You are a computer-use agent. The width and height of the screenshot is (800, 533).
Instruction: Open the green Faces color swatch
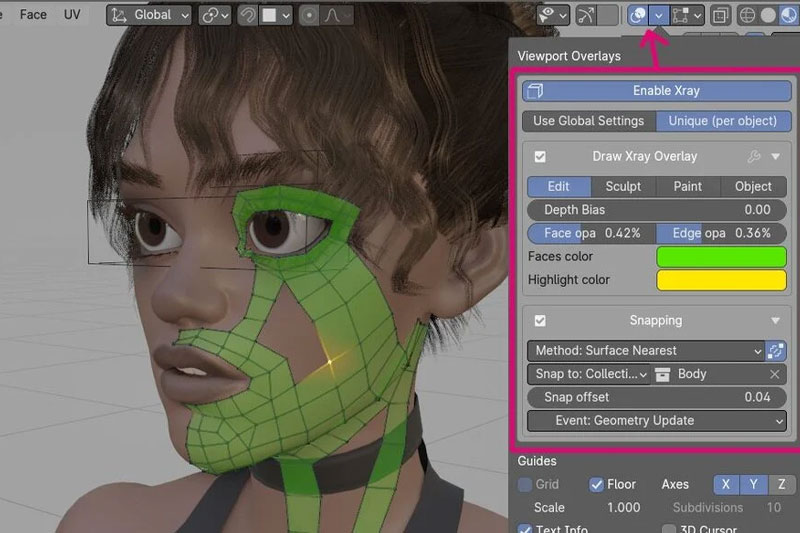click(x=721, y=257)
